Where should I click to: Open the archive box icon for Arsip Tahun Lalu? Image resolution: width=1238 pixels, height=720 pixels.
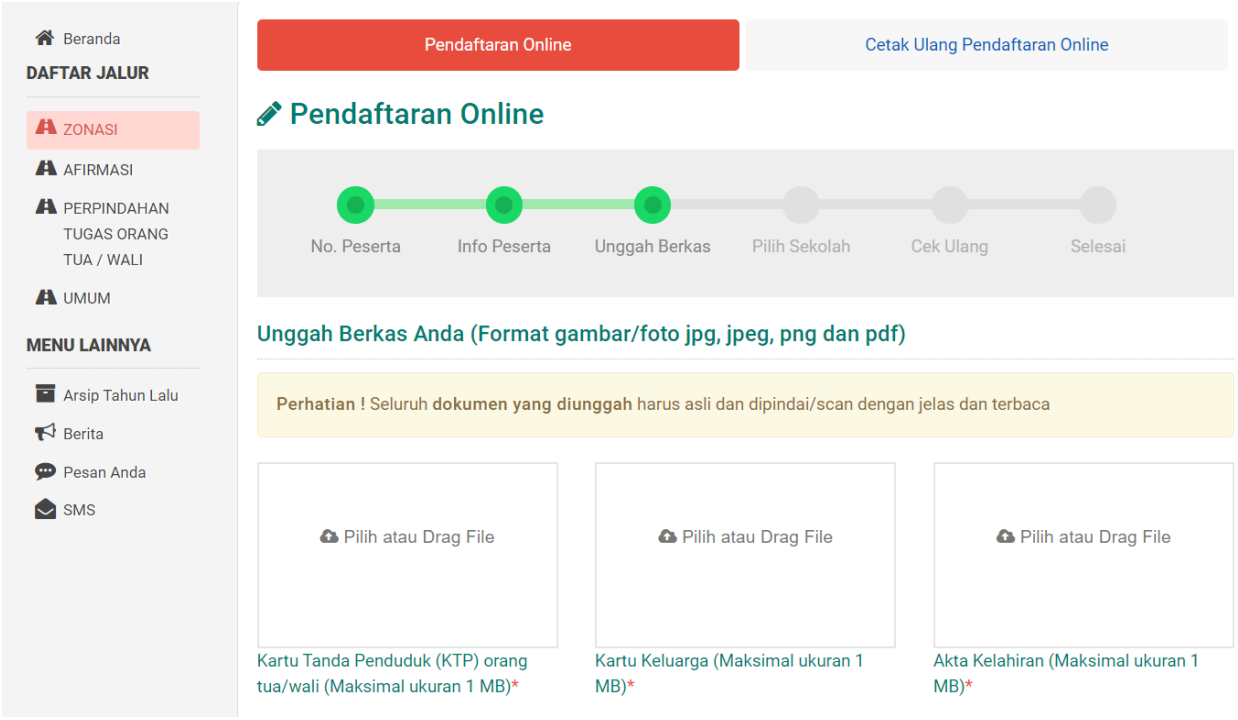(46, 394)
